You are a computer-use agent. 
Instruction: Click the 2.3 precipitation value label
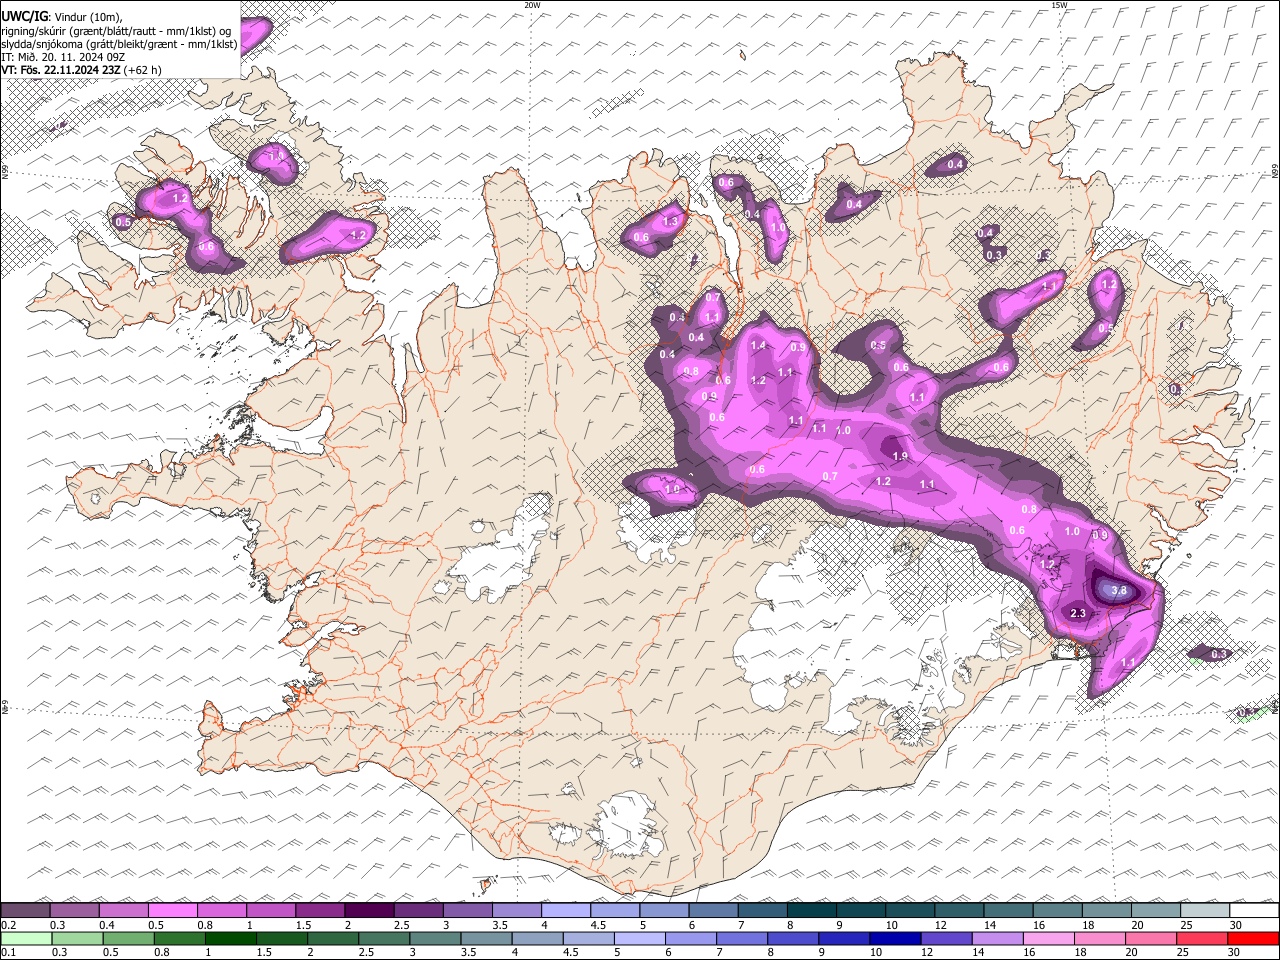(1078, 613)
